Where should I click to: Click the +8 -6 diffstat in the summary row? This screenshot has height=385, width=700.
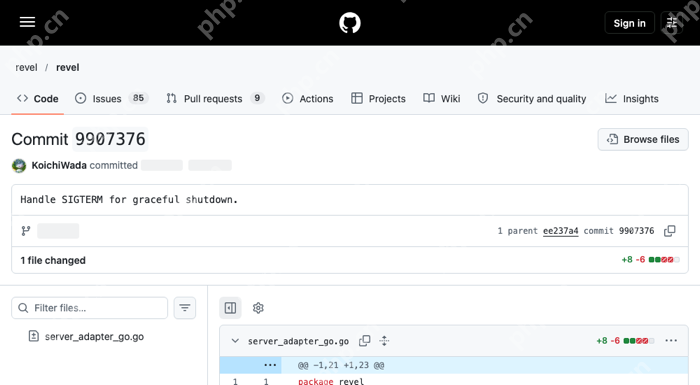[650, 259]
